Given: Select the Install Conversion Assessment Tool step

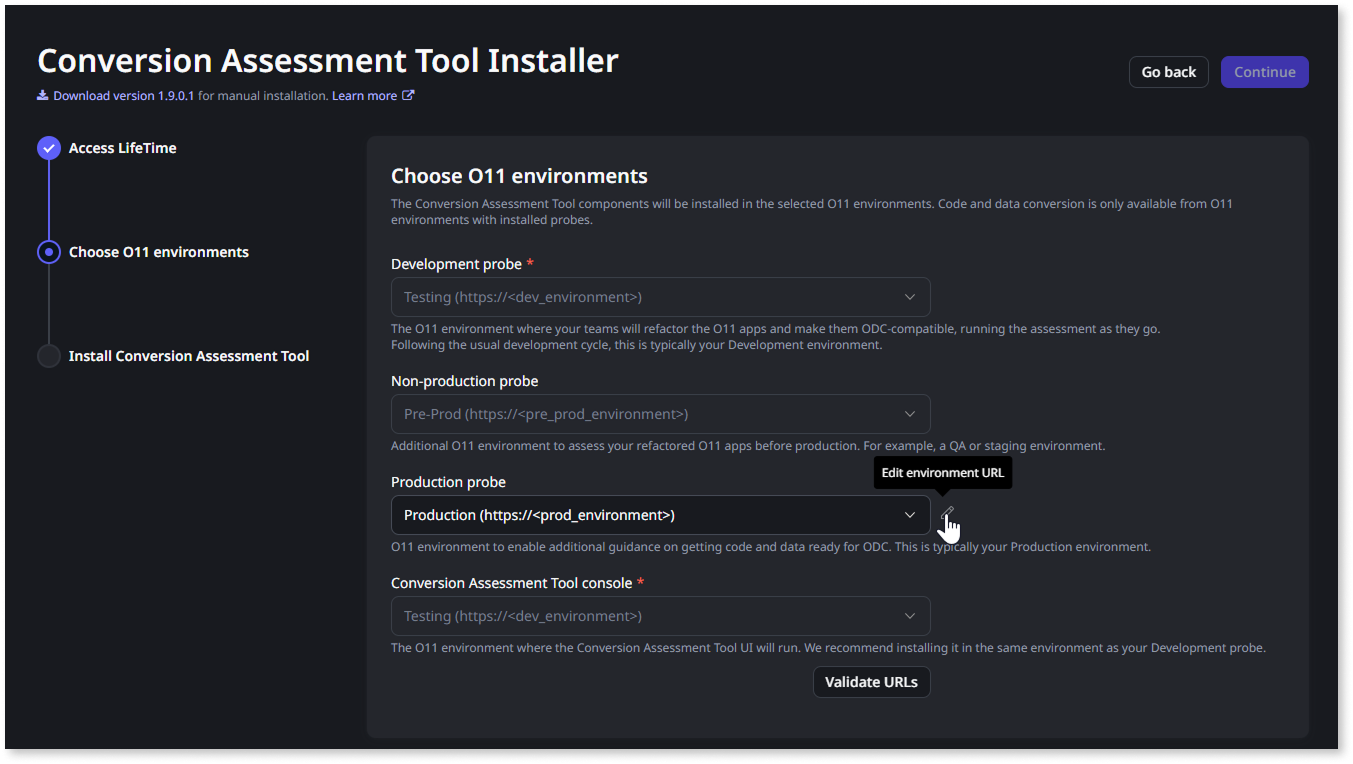Looking at the screenshot, I should pyautogui.click(x=188, y=355).
